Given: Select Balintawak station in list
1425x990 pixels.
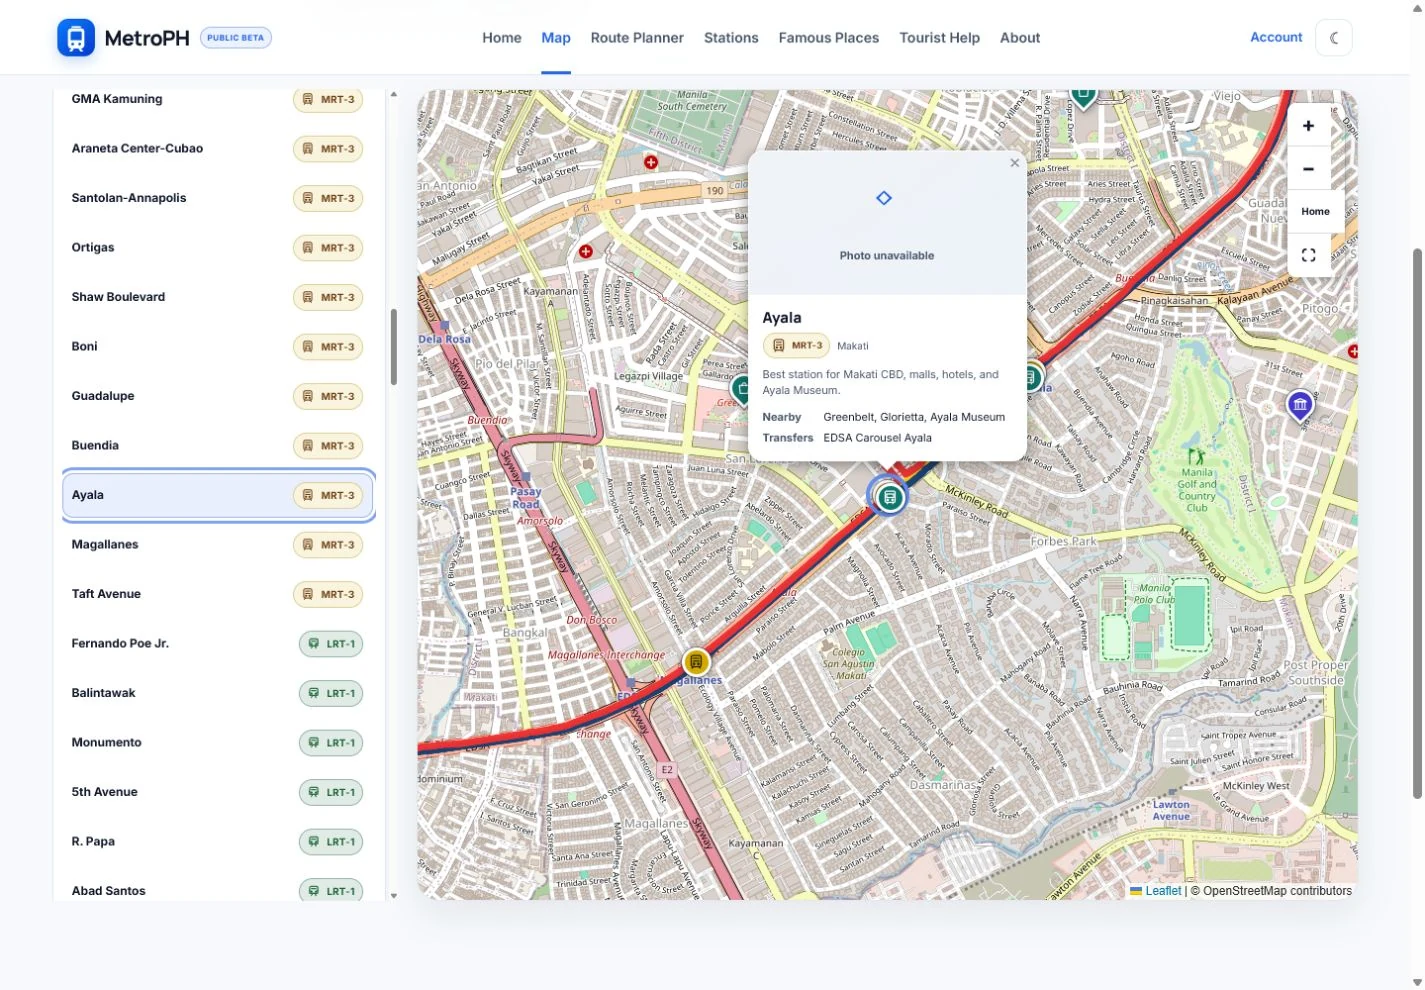Looking at the screenshot, I should [x=218, y=693].
